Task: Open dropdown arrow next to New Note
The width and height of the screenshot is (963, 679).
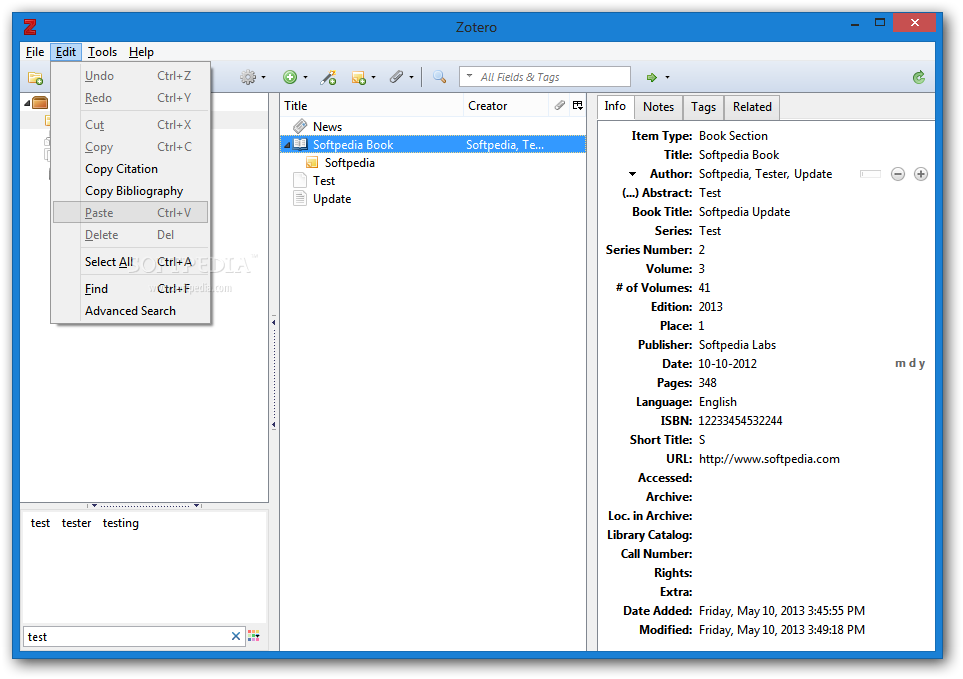Action: coord(373,77)
